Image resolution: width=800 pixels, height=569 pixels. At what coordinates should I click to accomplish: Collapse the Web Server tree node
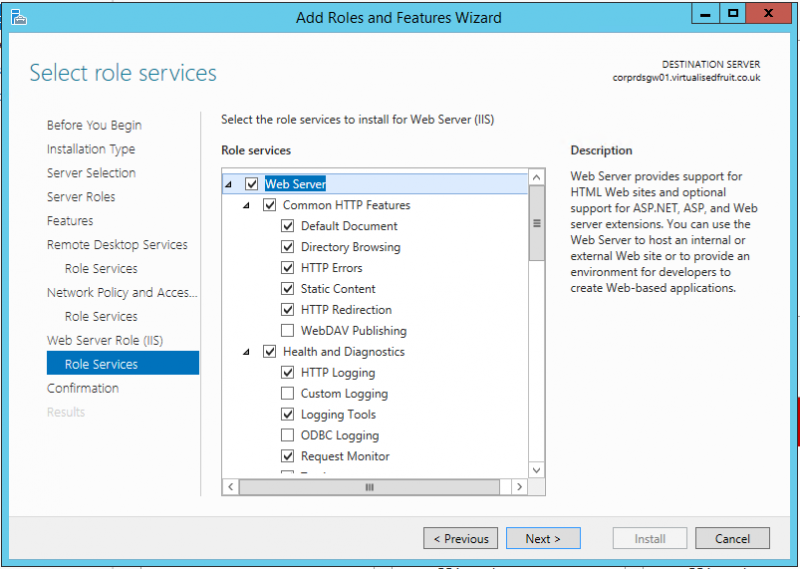pyautogui.click(x=229, y=184)
